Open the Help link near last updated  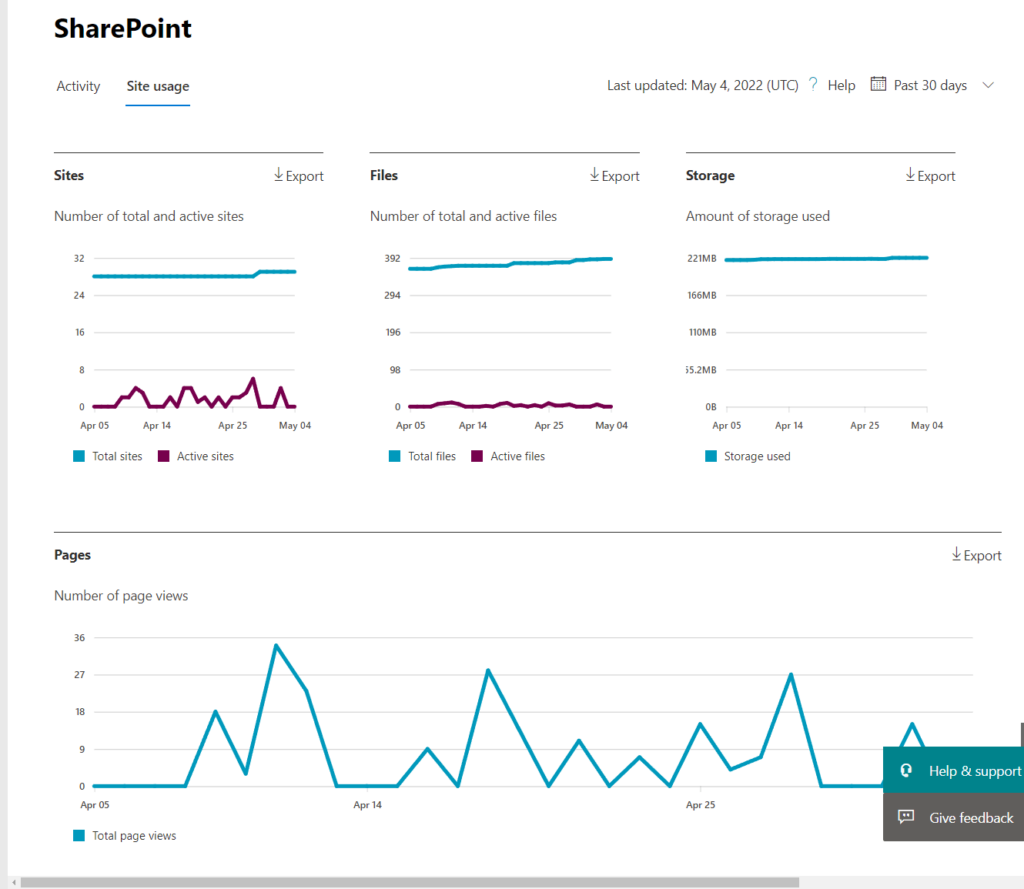pyautogui.click(x=841, y=86)
